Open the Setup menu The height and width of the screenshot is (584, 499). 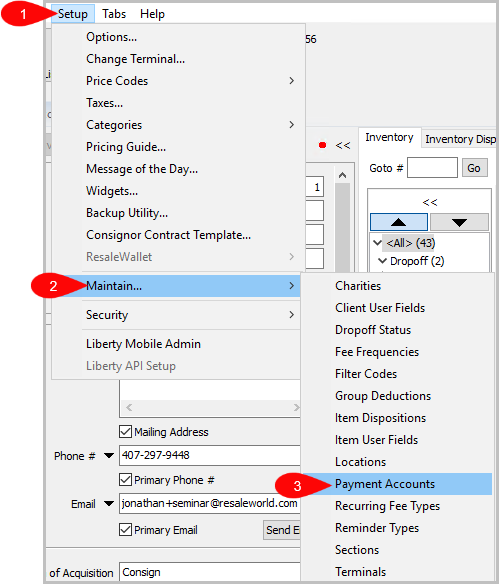73,14
